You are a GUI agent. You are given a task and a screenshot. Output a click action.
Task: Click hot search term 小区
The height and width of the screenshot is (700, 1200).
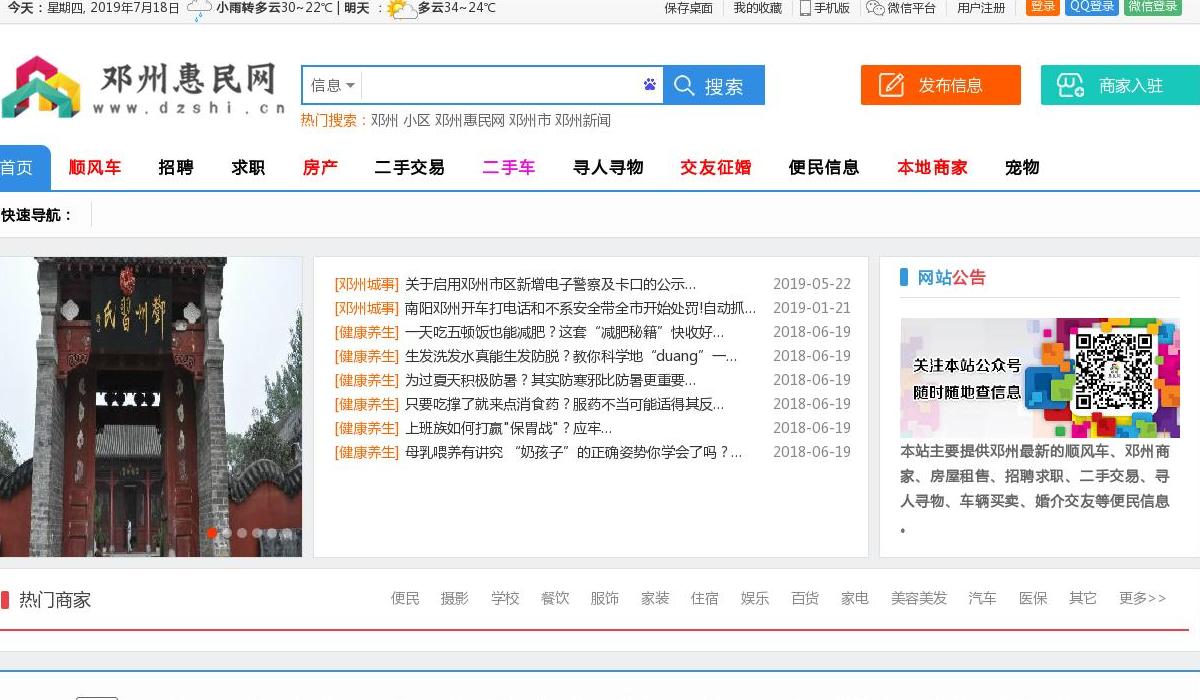(417, 120)
